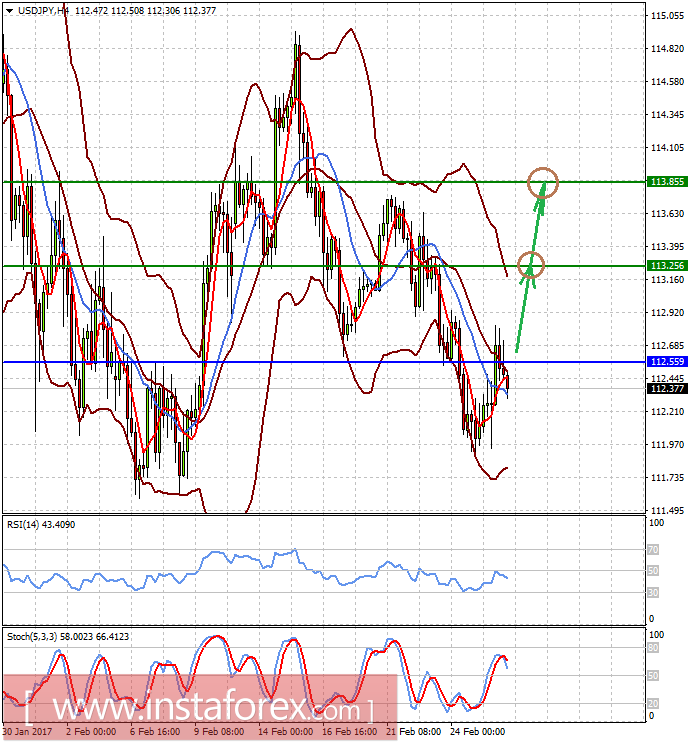Click the black 112.377 current price tag
Viewport: 688px width, 743px height.
click(x=667, y=389)
